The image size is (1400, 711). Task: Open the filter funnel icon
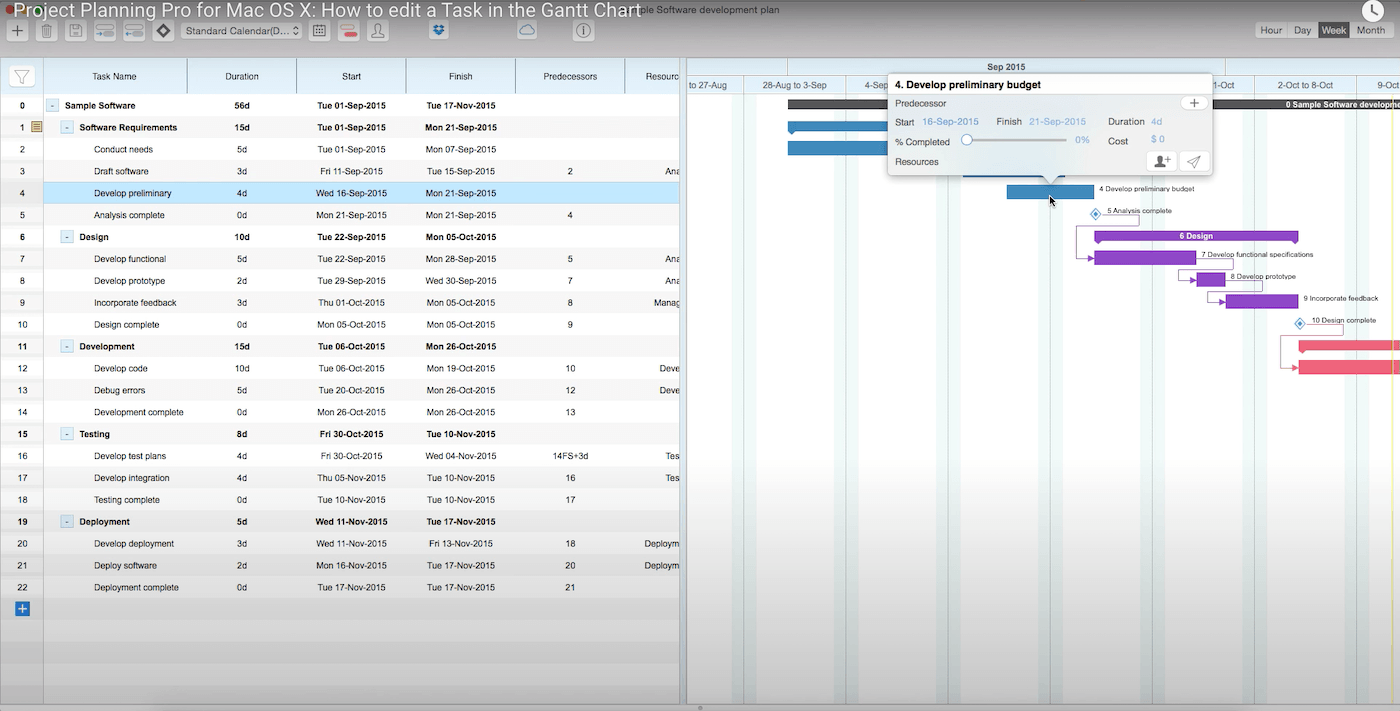(22, 76)
